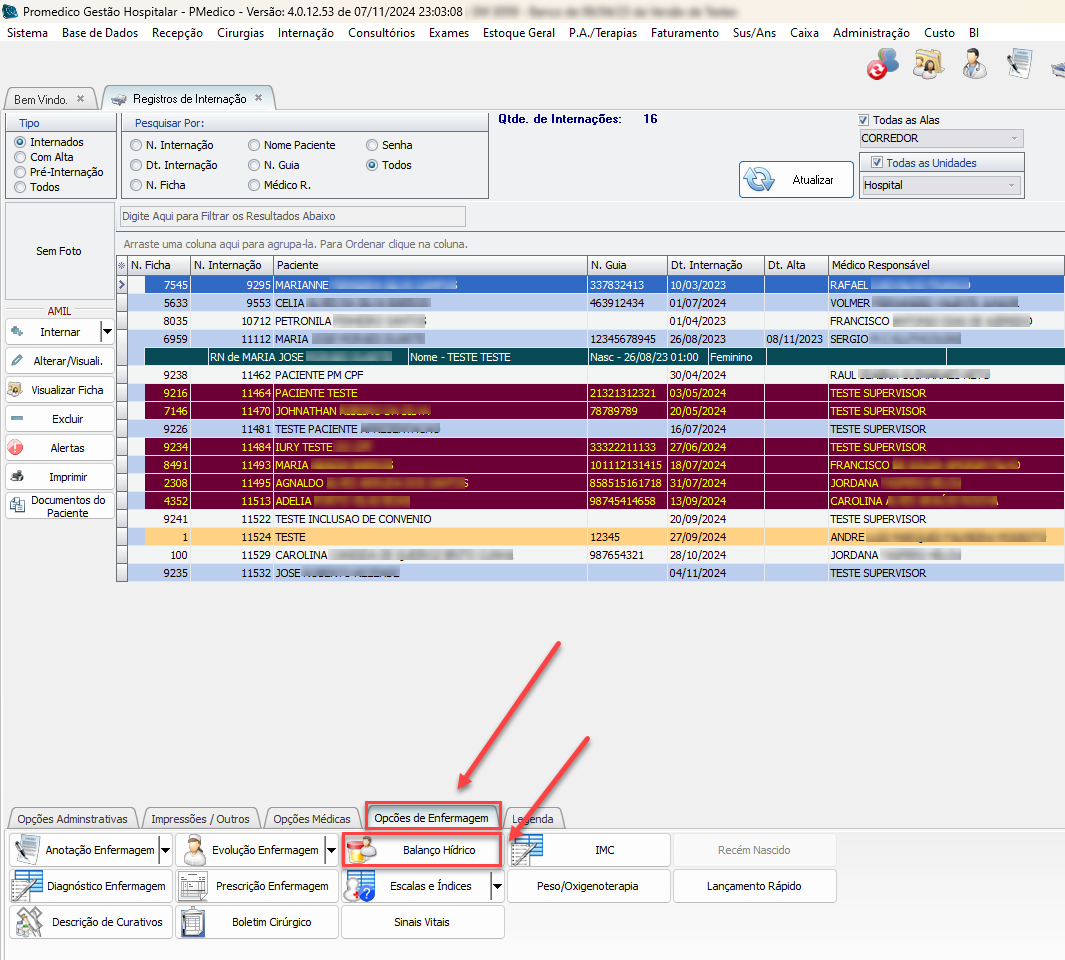
Task: Open the Faturamento menu
Action: [x=684, y=33]
